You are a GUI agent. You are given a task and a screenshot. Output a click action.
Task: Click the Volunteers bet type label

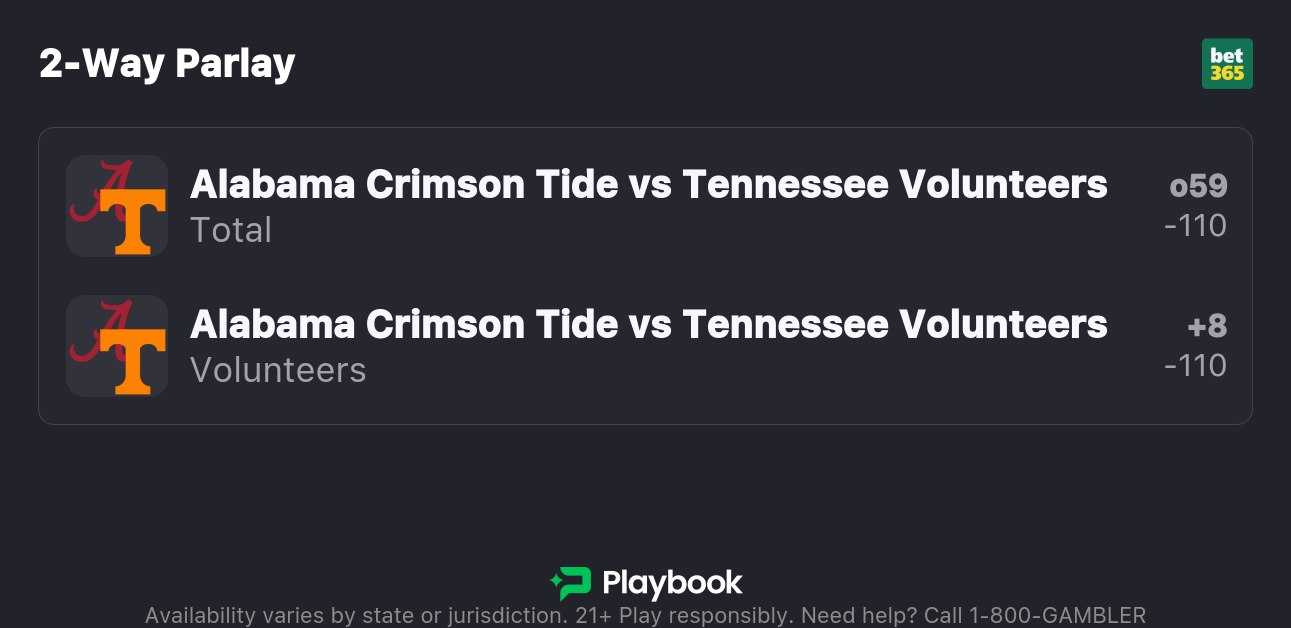[x=278, y=370]
